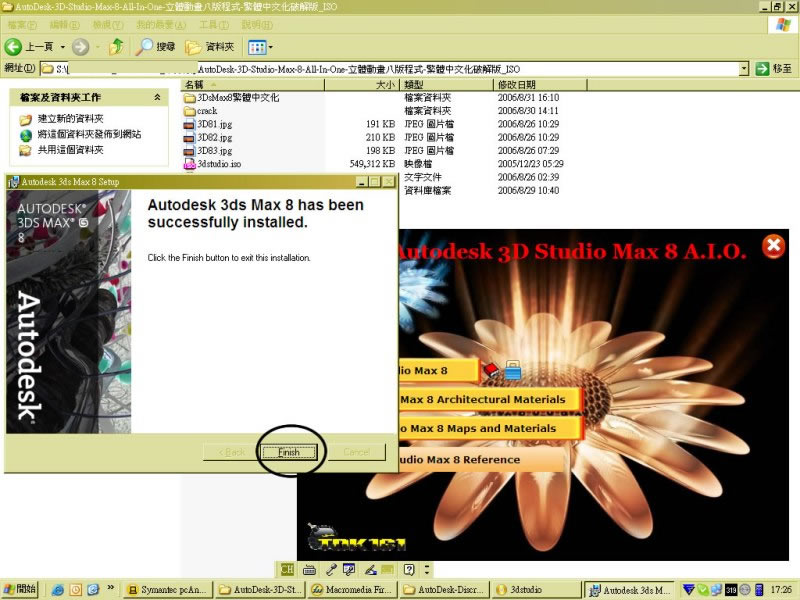Click the green up-one-level folder icon
The height and width of the screenshot is (600, 800).
(116, 47)
